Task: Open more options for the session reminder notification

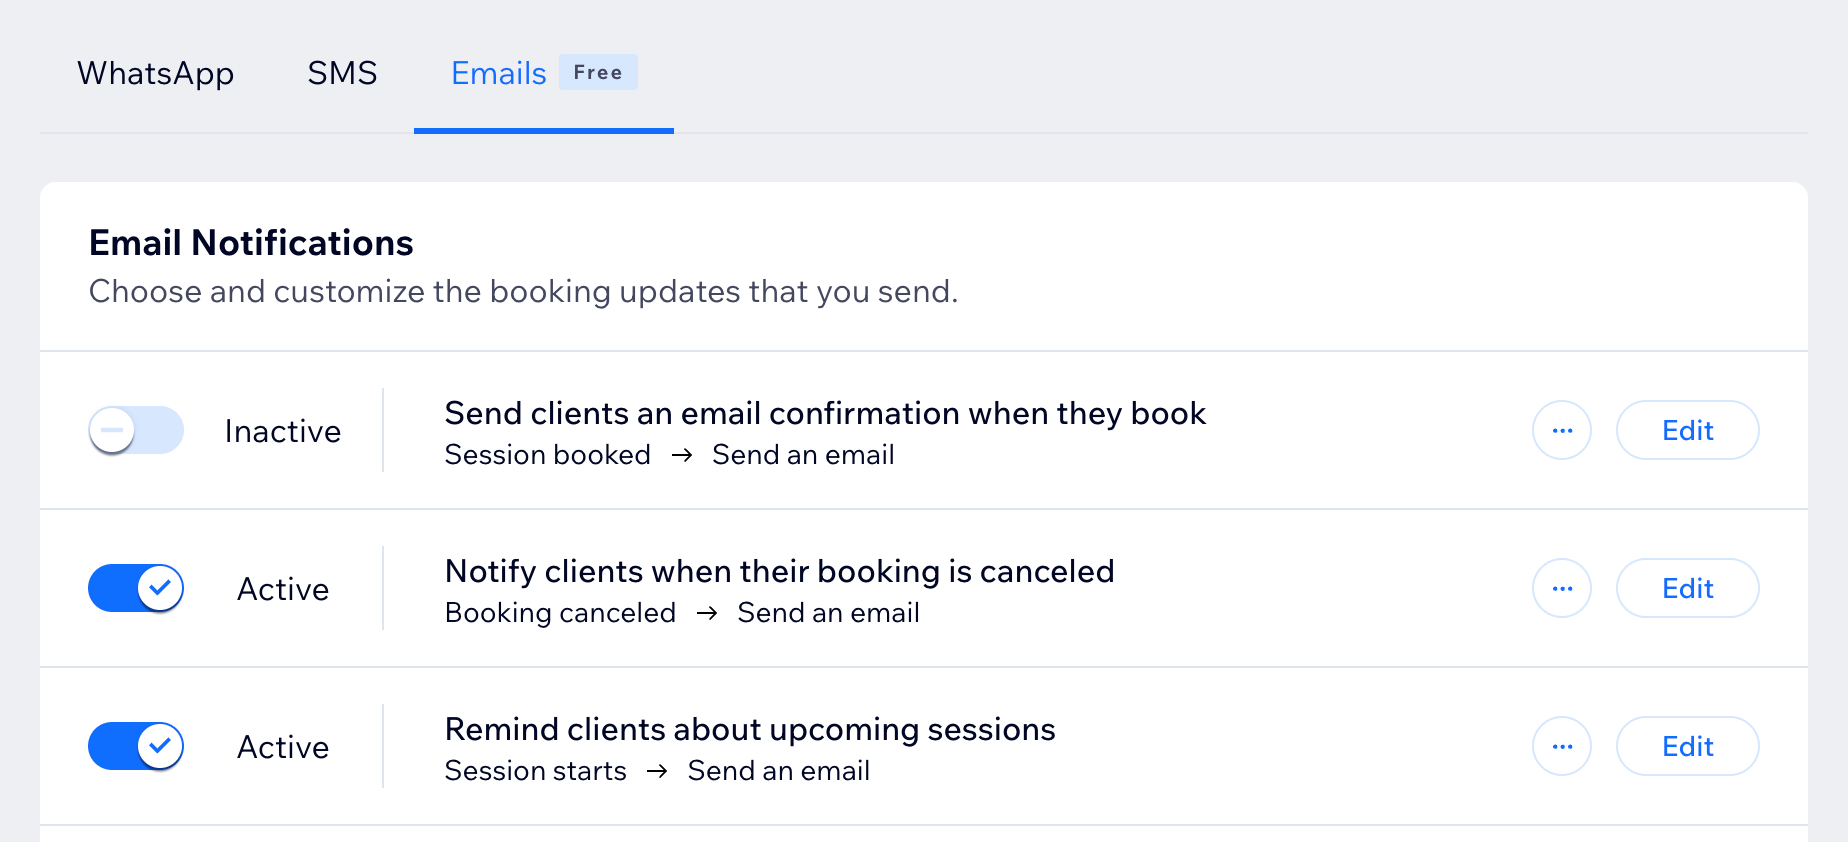Action: coord(1562,746)
